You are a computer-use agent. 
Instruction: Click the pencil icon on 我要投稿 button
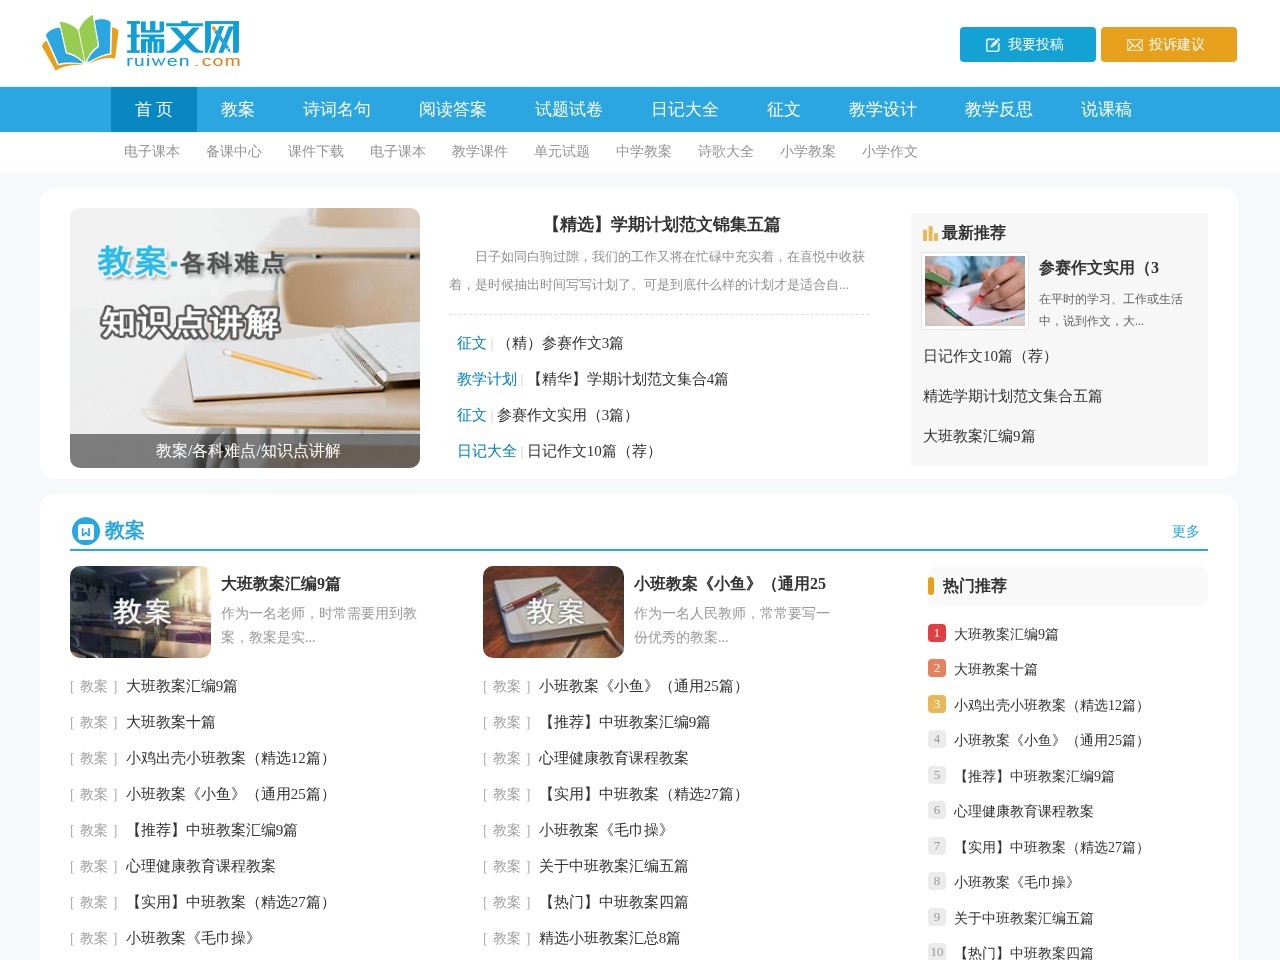(x=992, y=44)
